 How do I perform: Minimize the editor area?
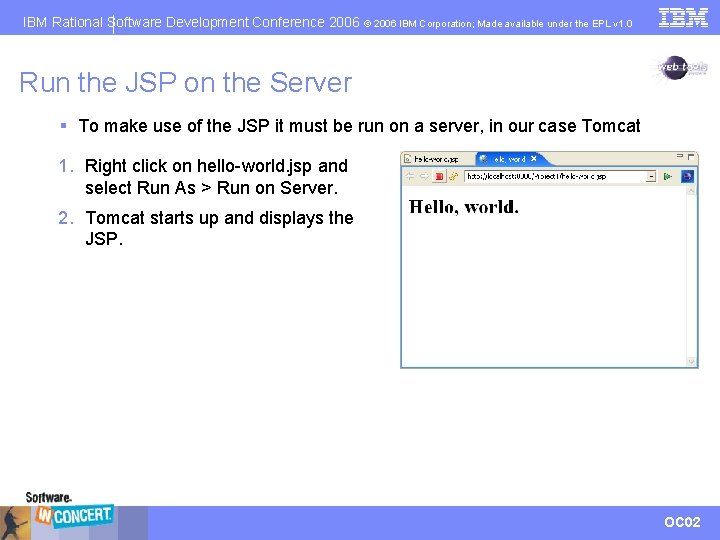(680, 156)
